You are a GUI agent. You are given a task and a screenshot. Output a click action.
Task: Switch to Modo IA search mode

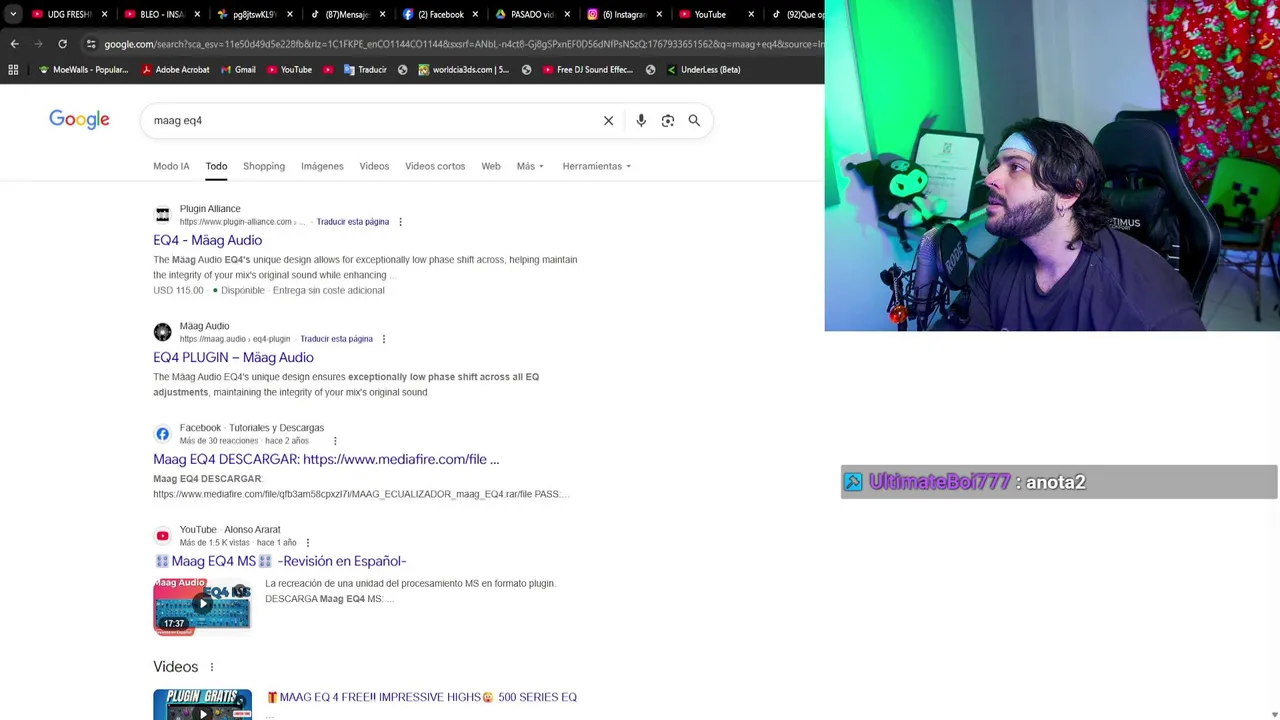pyautogui.click(x=171, y=166)
